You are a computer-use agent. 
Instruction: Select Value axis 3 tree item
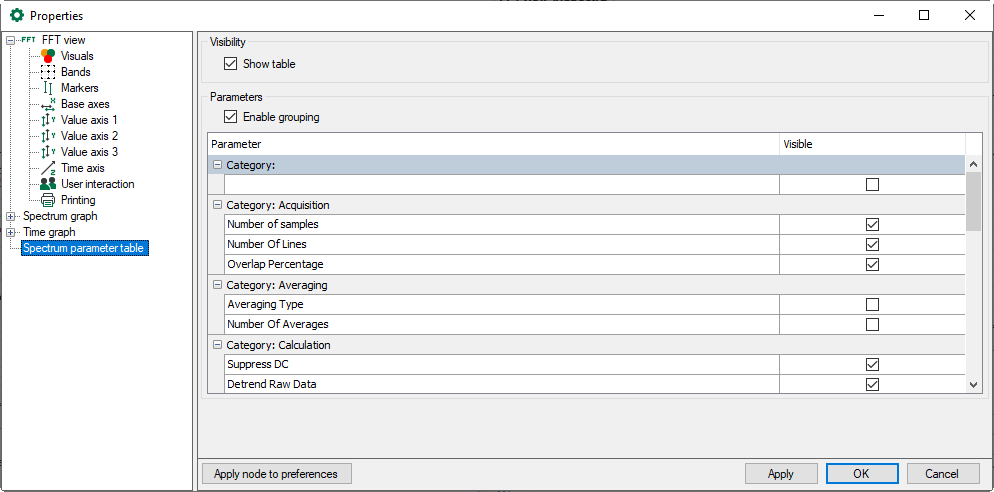pyautogui.click(x=89, y=152)
